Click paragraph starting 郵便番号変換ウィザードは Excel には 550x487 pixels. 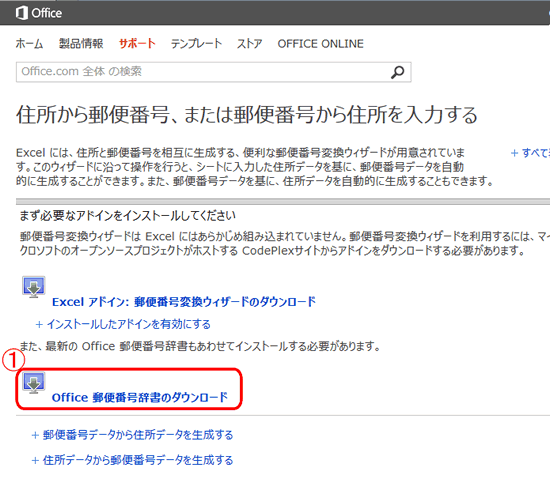284,244
